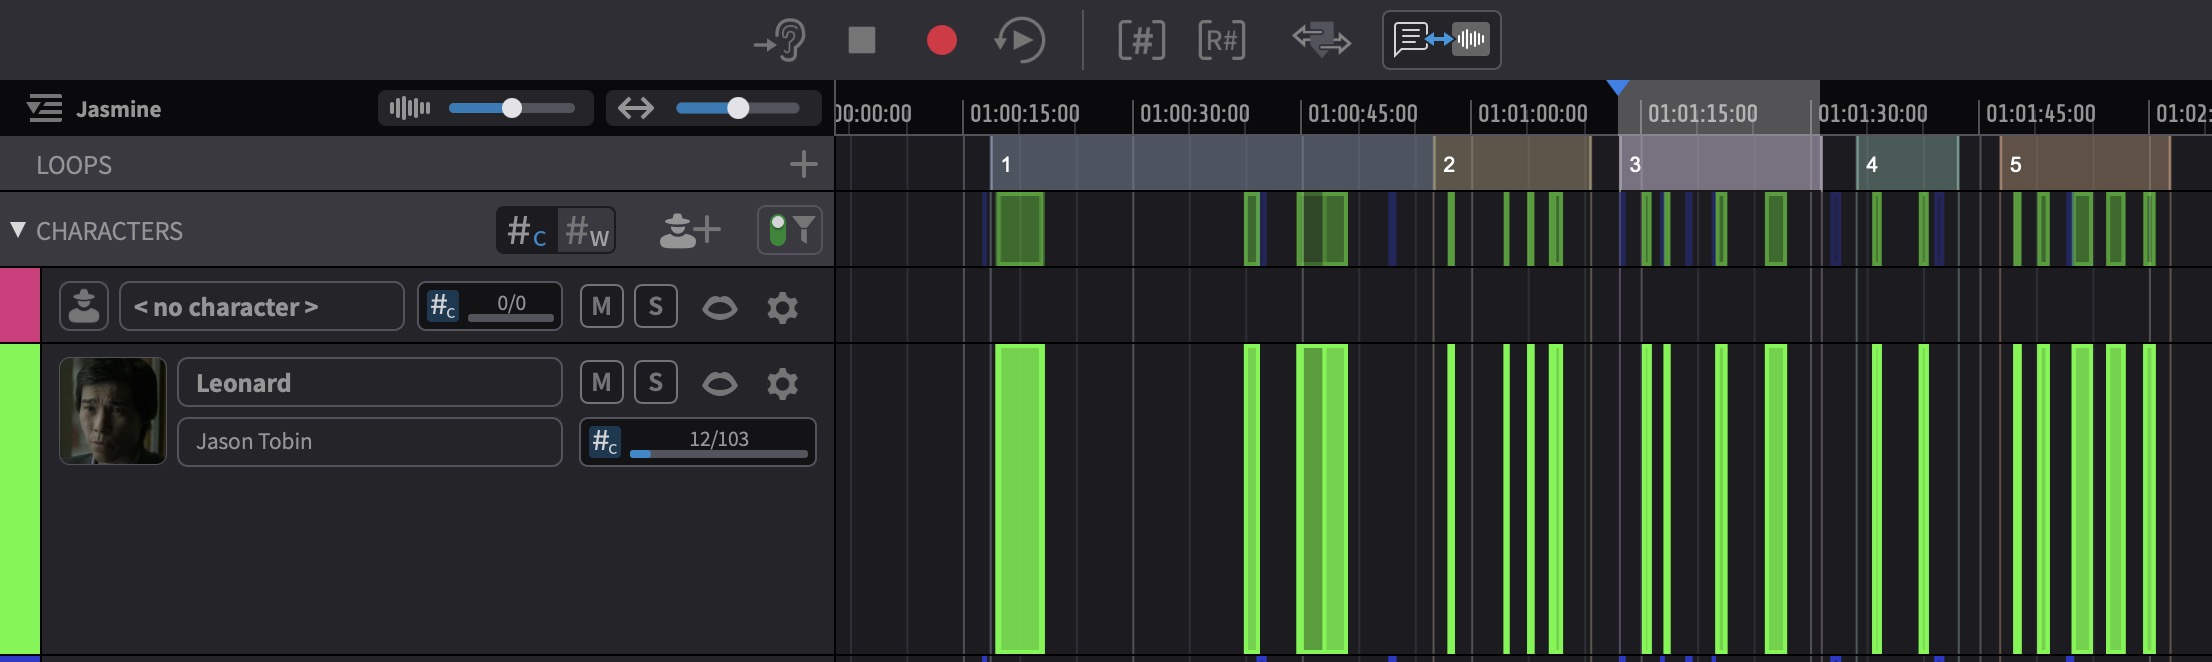Toggle lips icon on Leonard track
The height and width of the screenshot is (662, 2212).
tap(720, 383)
